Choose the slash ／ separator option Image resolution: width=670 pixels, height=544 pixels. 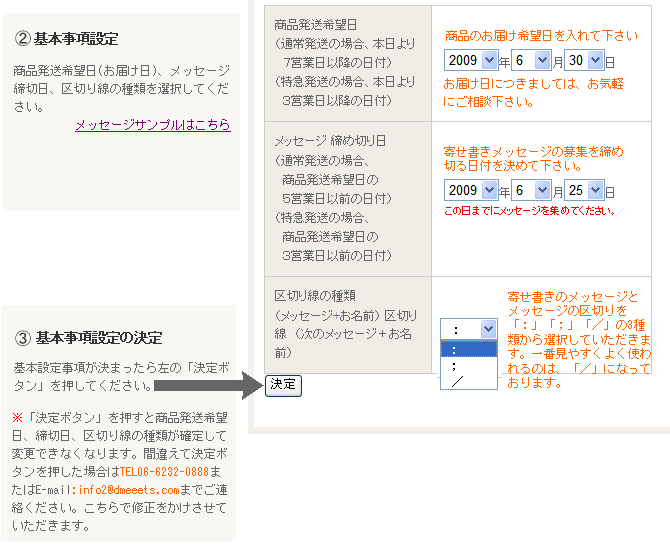467,381
